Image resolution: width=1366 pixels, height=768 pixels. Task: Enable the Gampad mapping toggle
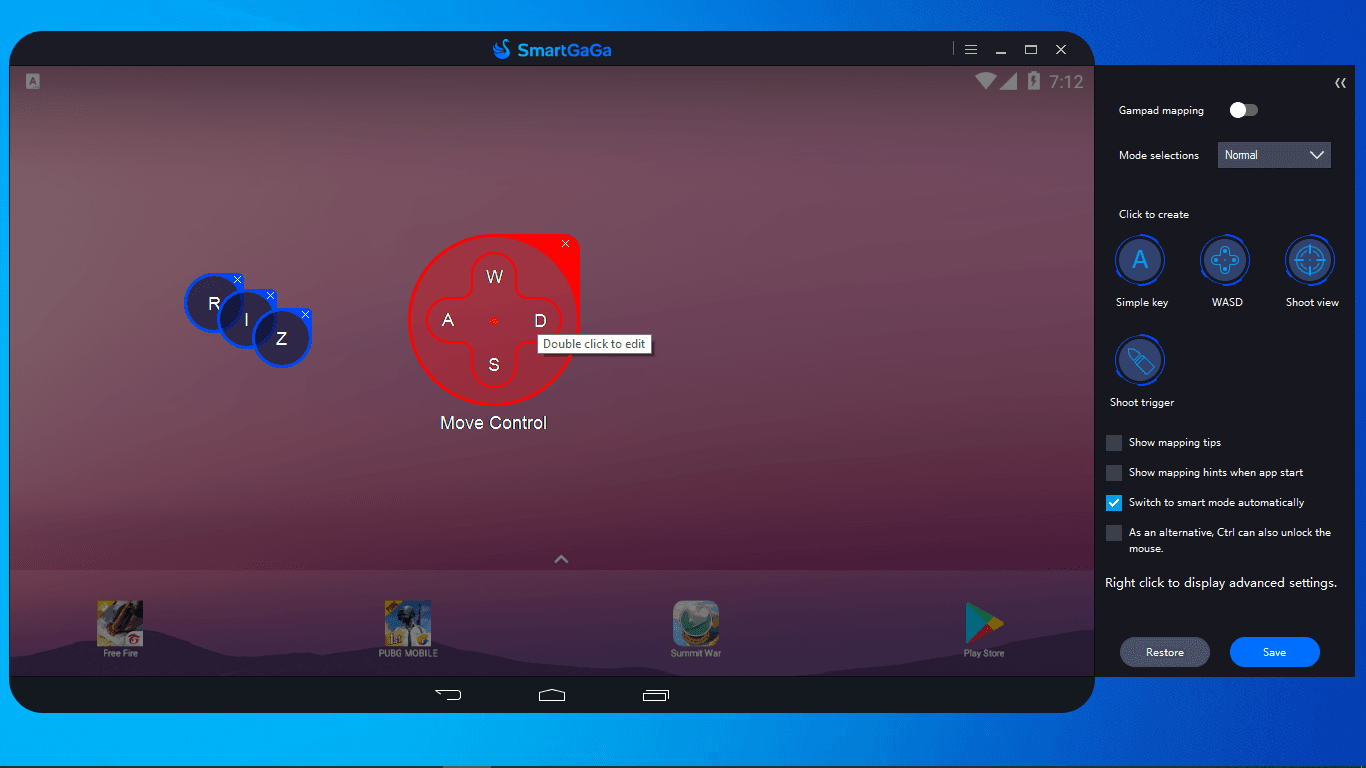click(x=1242, y=110)
